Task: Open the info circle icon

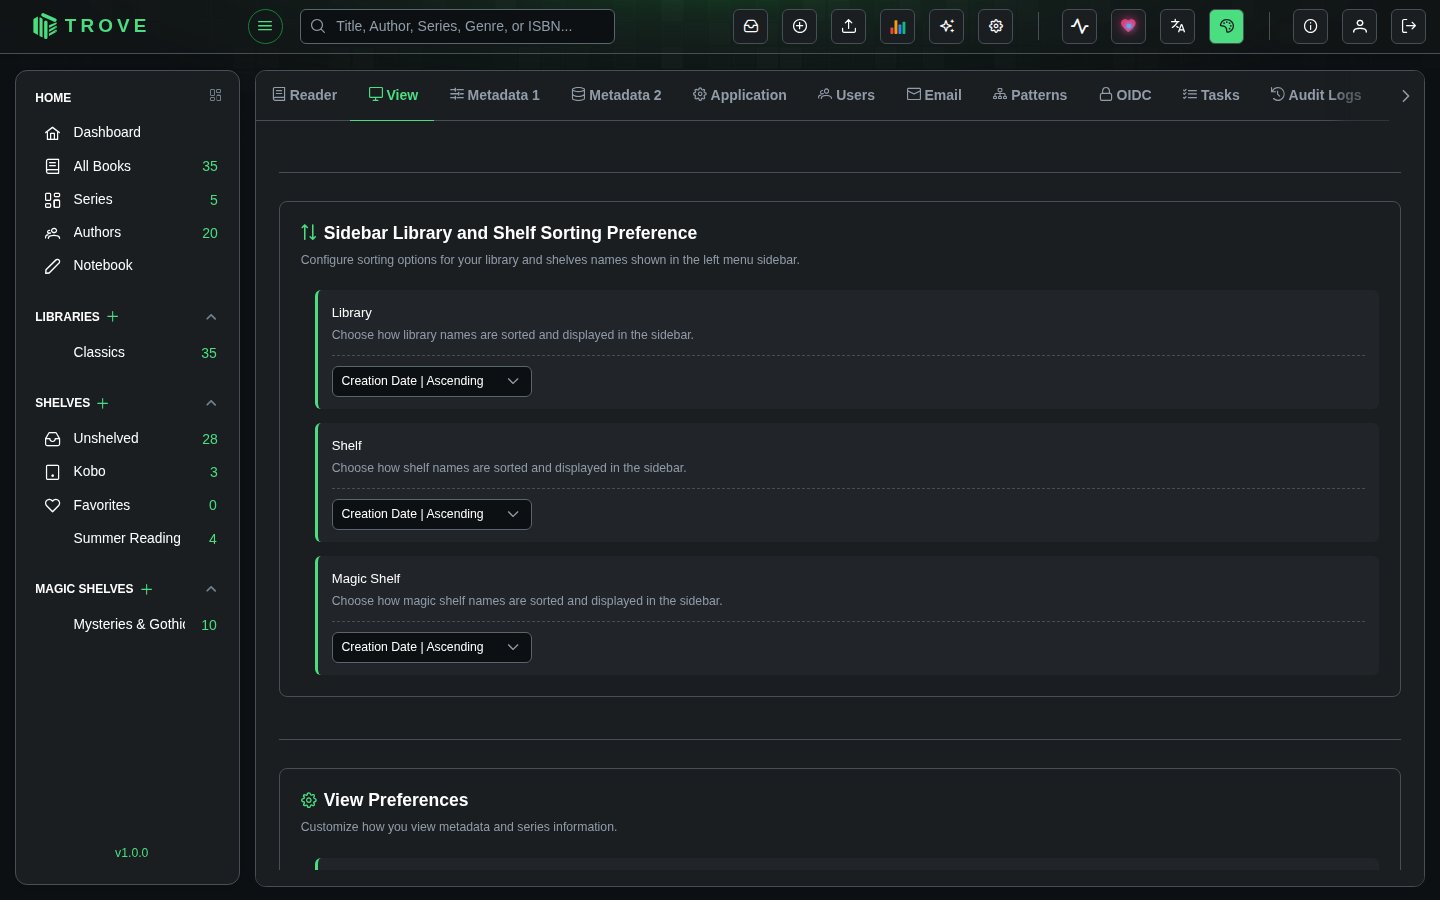Action: point(1310,26)
